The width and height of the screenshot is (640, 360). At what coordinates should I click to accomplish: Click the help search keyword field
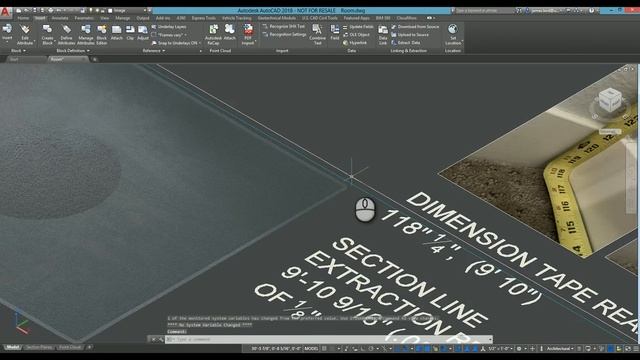pos(483,11)
